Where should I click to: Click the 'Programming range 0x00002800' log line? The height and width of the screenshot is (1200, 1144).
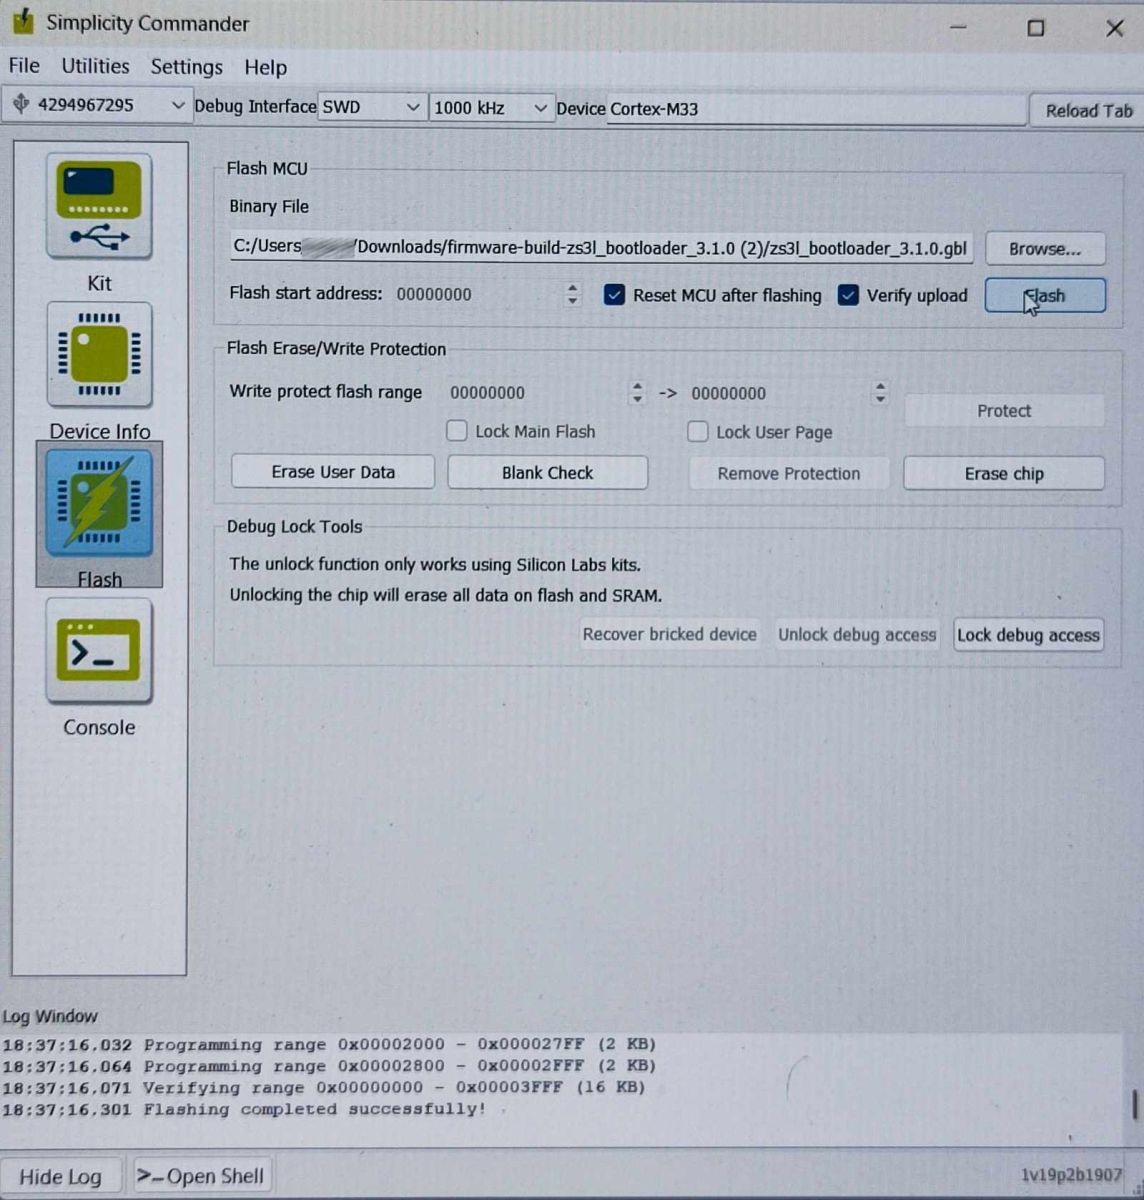[329, 1065]
